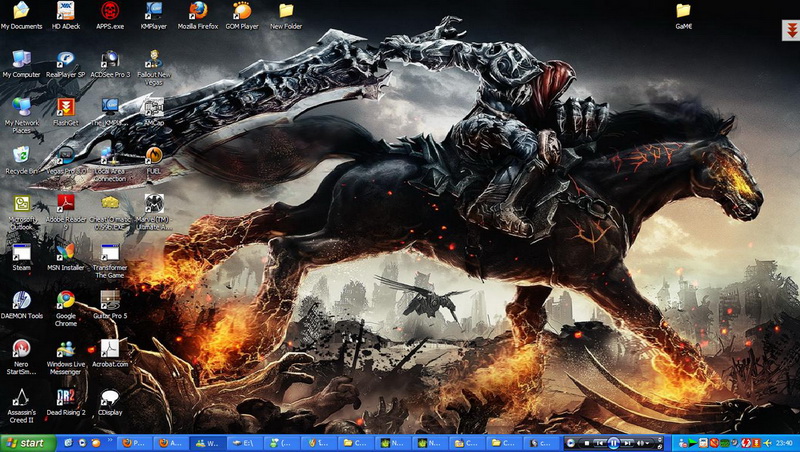This screenshot has height=452, width=800.
Task: Expand the Quick Launch overflow chevron
Action: click(110, 441)
